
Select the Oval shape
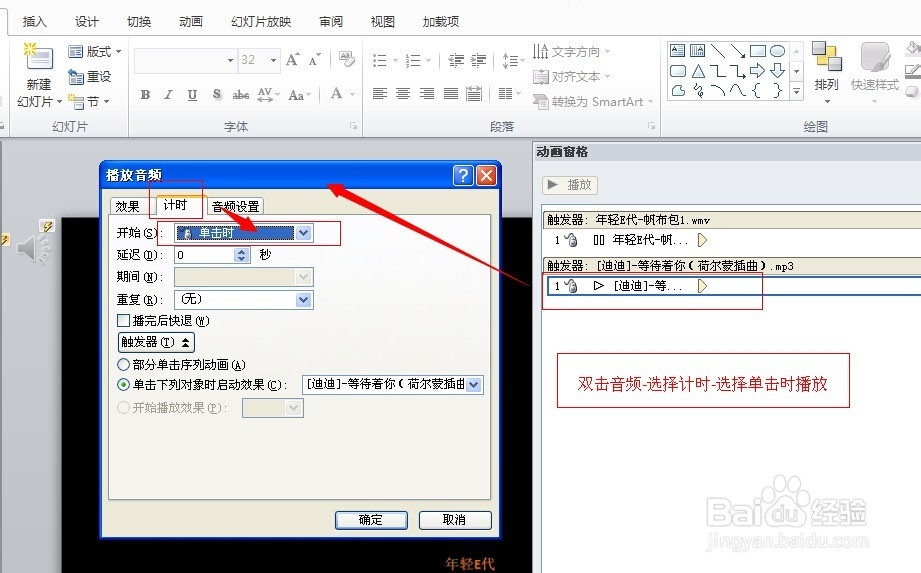[778, 51]
